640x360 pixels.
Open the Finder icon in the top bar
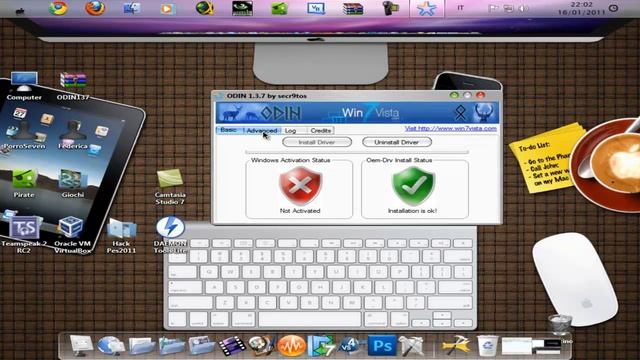click(131, 8)
